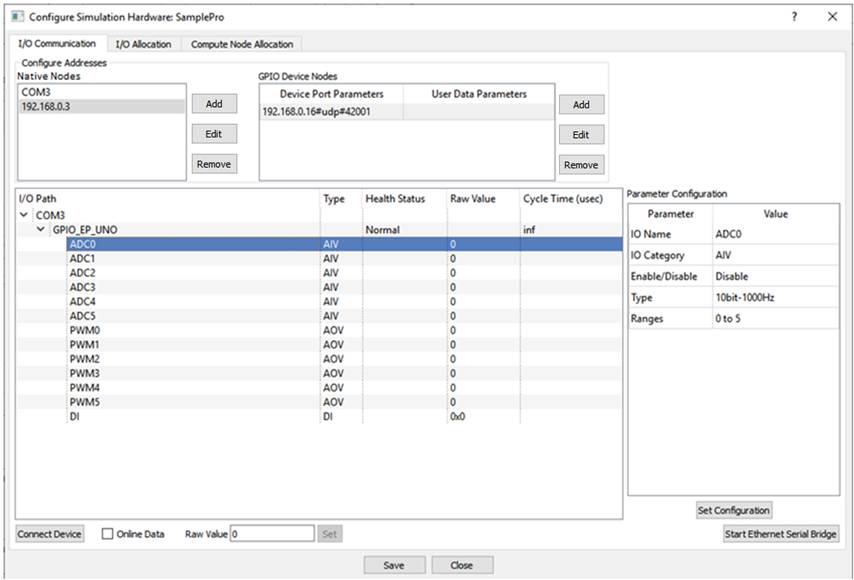Collapse the GPIO_EP_UNO tree node

(x=40, y=230)
